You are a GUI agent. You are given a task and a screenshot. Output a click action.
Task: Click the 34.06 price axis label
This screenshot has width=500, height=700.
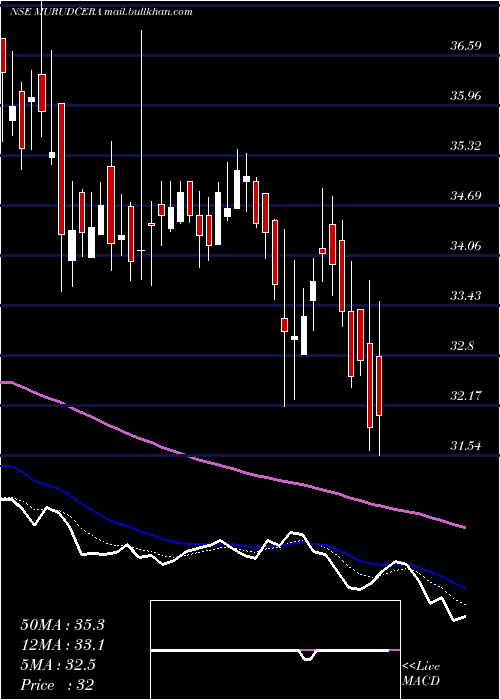tap(464, 246)
